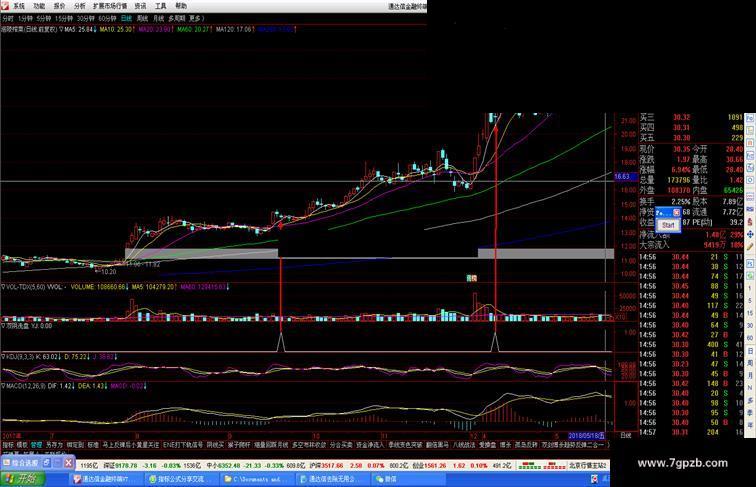Select sidebar 30-minute period button
The width and height of the screenshot is (756, 487).
(750, 325)
